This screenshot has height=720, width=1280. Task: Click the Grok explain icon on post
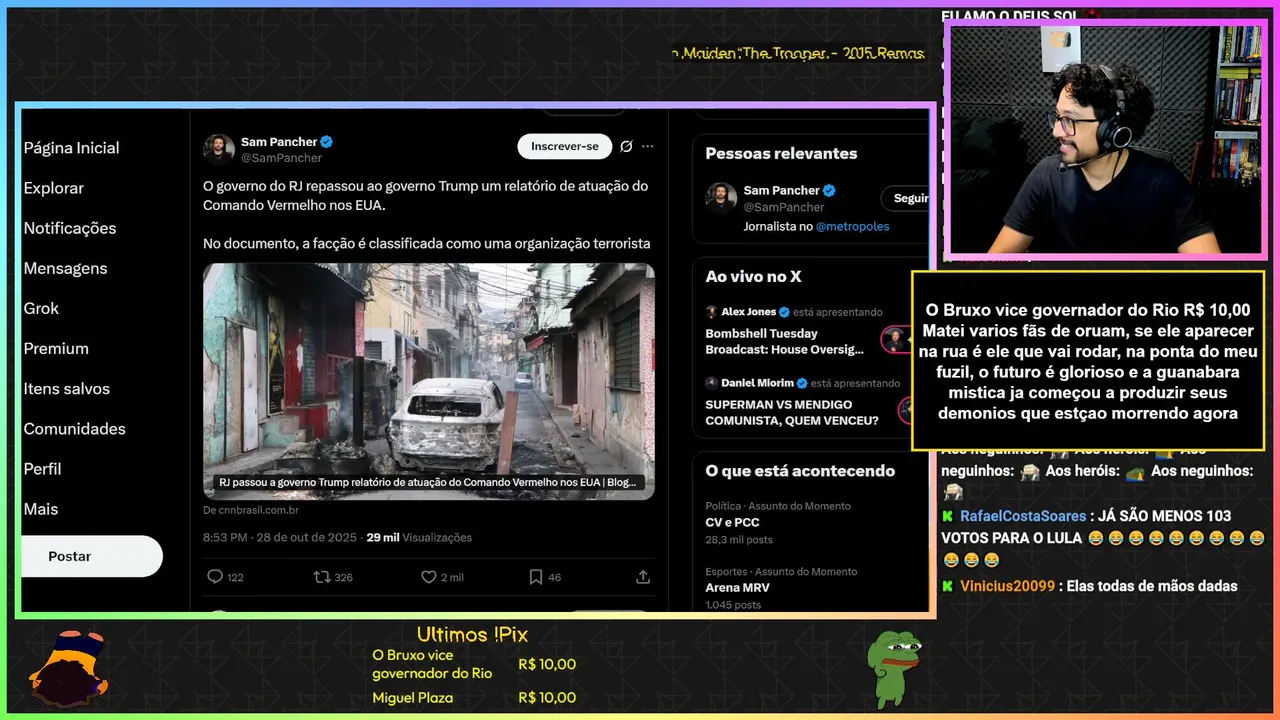626,146
